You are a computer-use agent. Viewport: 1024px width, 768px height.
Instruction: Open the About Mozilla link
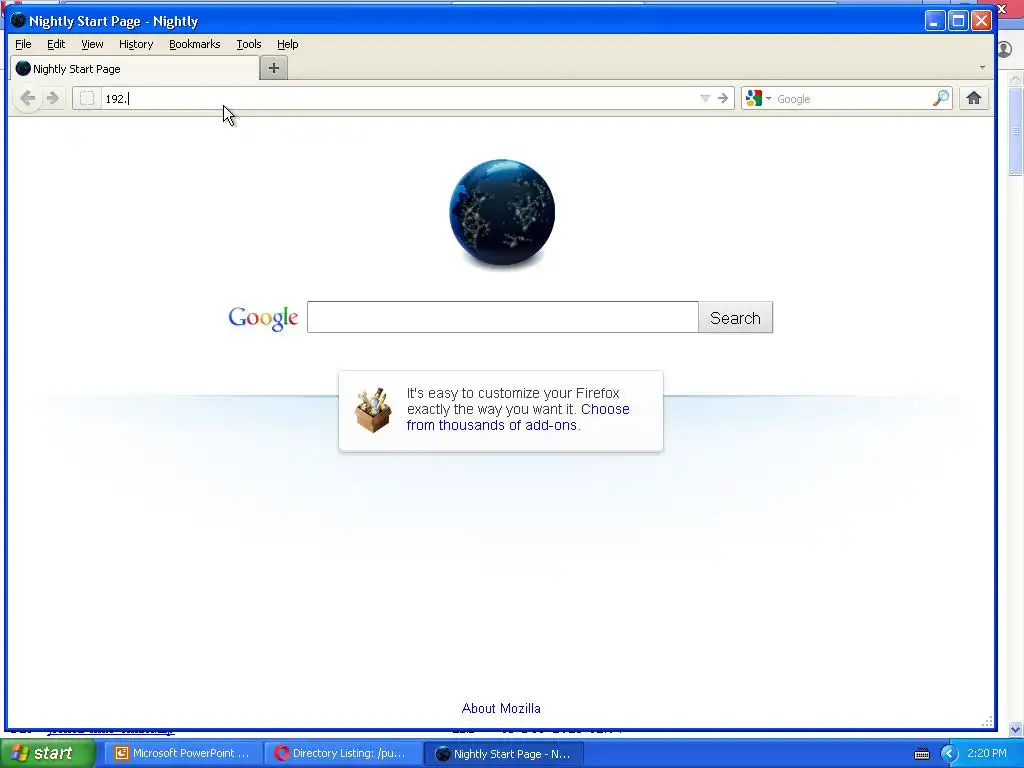pyautogui.click(x=501, y=708)
